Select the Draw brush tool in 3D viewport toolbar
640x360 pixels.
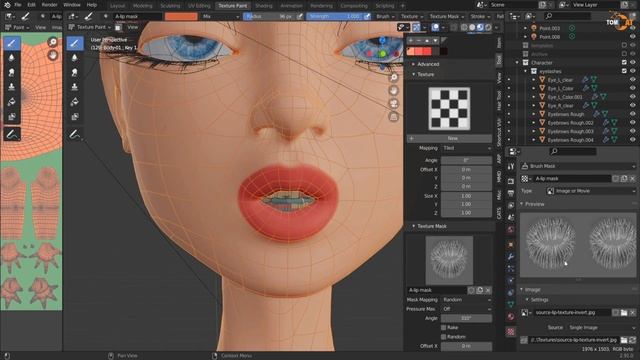pyautogui.click(x=75, y=43)
